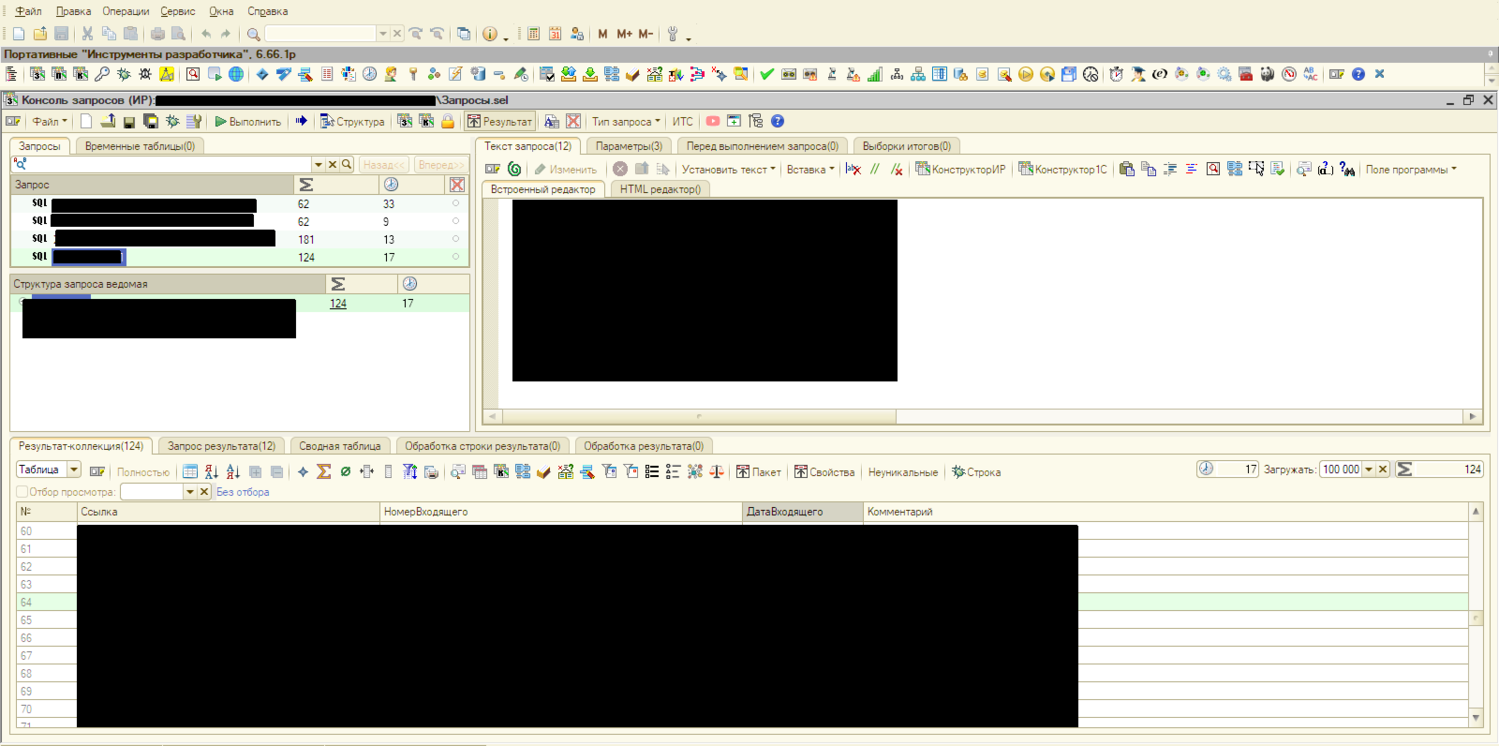
Task: Click the Без отбора link
Action: tap(243, 492)
